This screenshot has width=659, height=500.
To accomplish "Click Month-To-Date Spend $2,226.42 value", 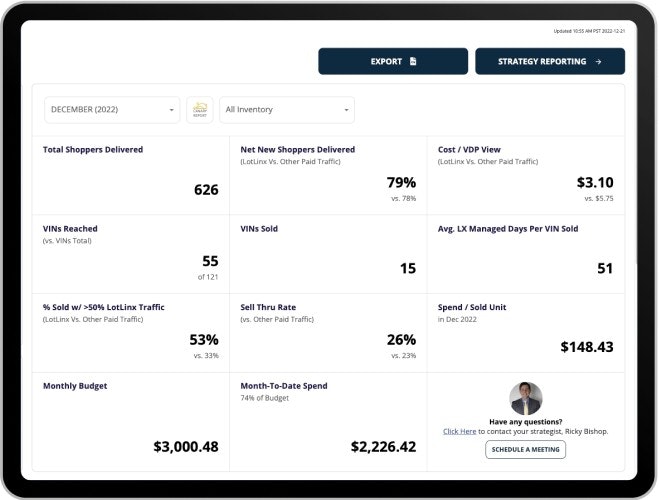I will pyautogui.click(x=383, y=447).
